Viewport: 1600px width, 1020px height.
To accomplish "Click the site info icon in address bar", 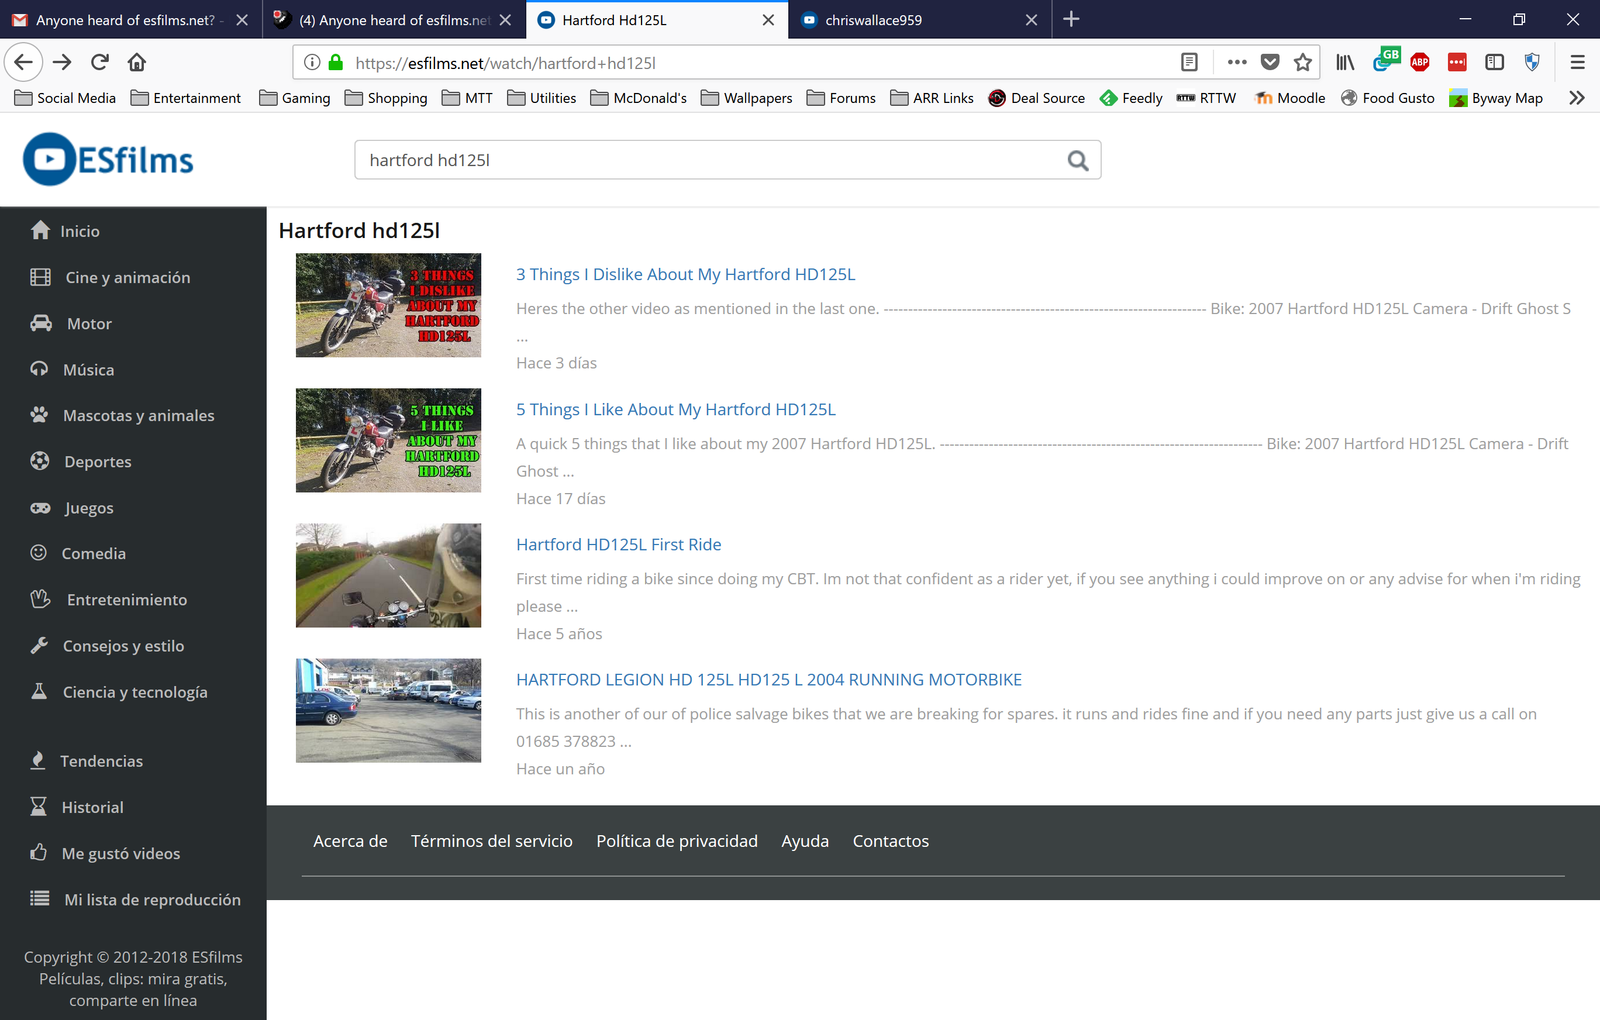I will pyautogui.click(x=312, y=62).
